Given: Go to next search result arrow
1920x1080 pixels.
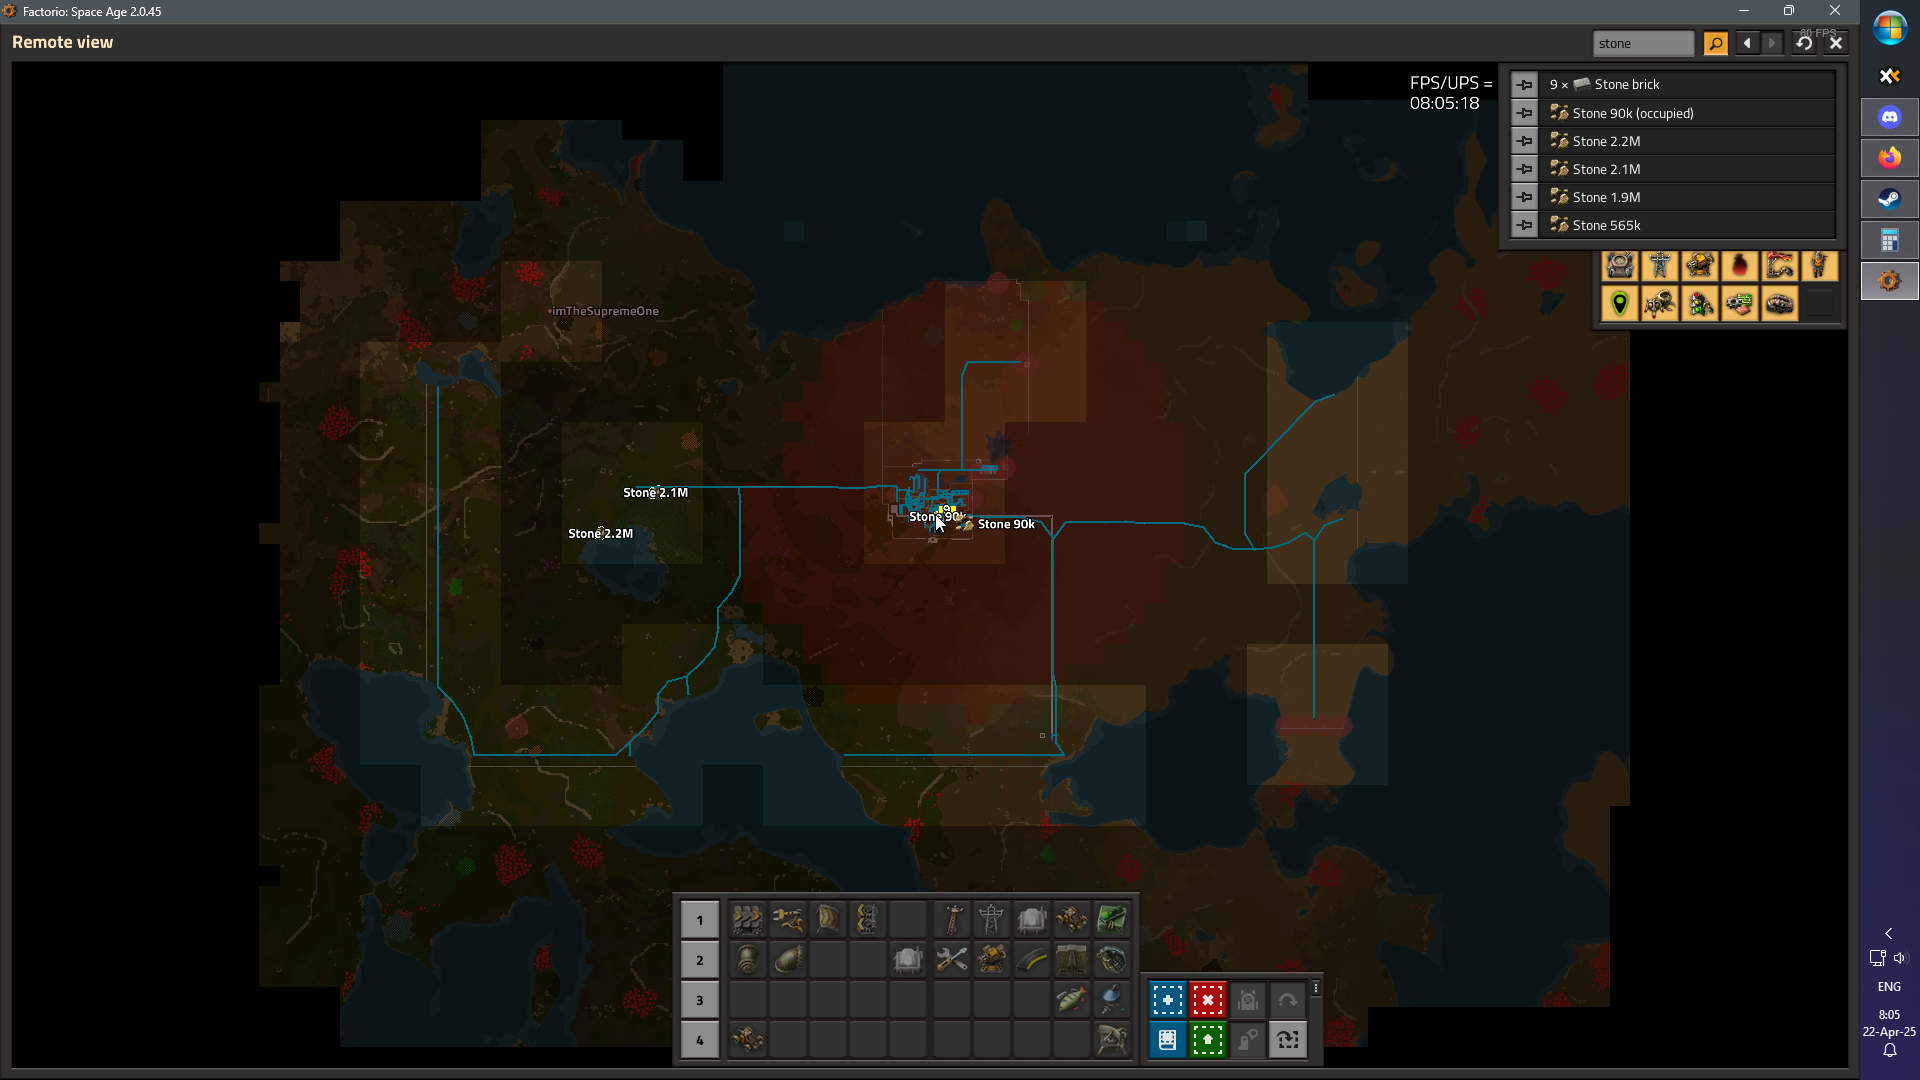Looking at the screenshot, I should tap(1772, 43).
